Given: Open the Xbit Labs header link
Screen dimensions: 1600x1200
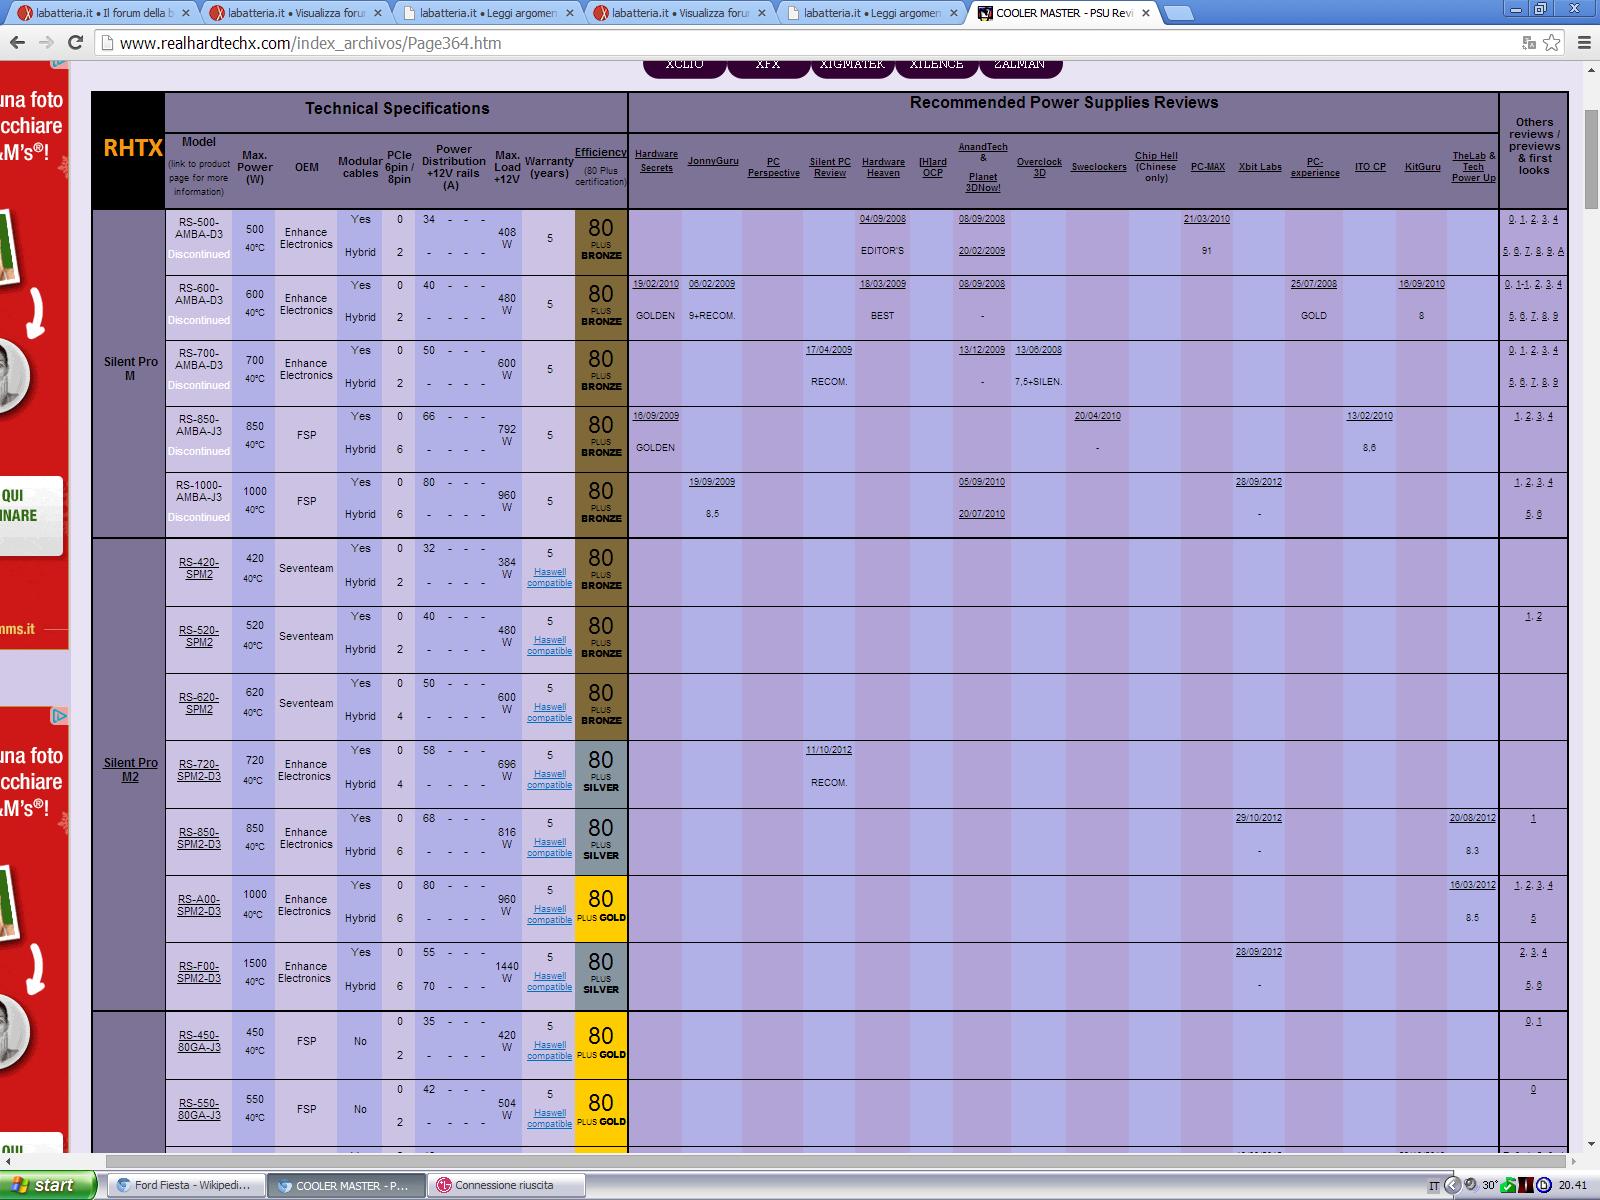Looking at the screenshot, I should (x=1260, y=167).
